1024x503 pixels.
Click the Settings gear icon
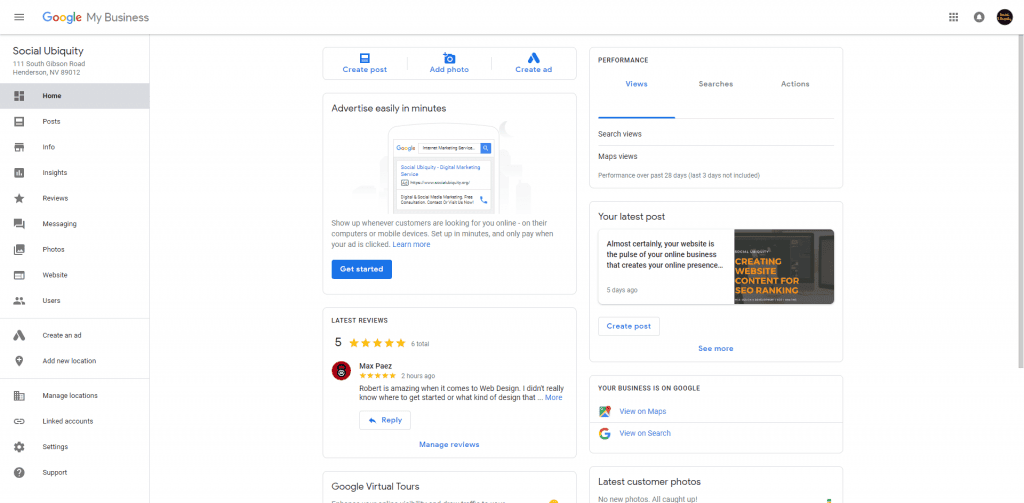[x=19, y=447]
